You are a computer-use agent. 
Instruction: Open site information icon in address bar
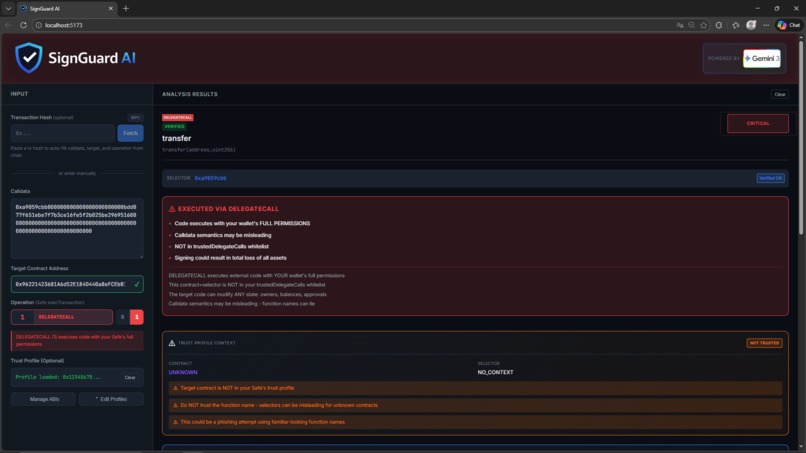click(x=38, y=25)
